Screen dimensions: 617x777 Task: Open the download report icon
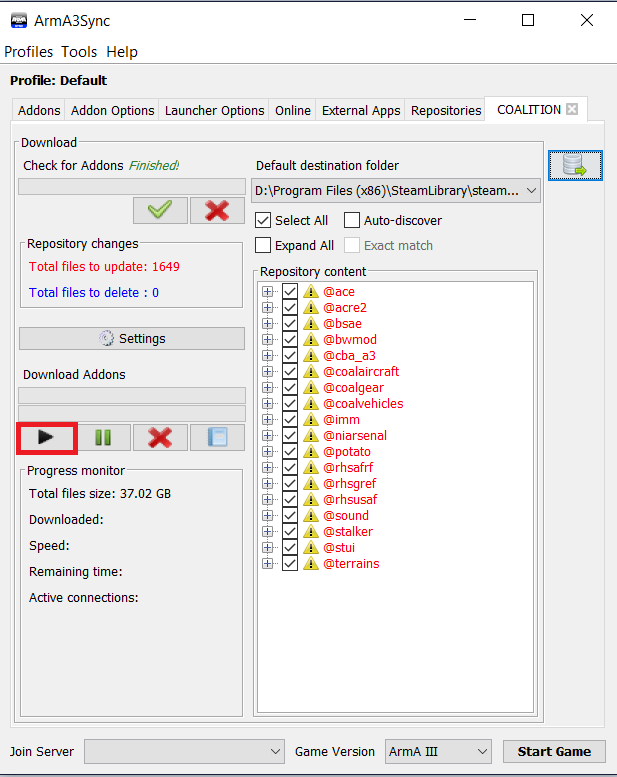[217, 437]
